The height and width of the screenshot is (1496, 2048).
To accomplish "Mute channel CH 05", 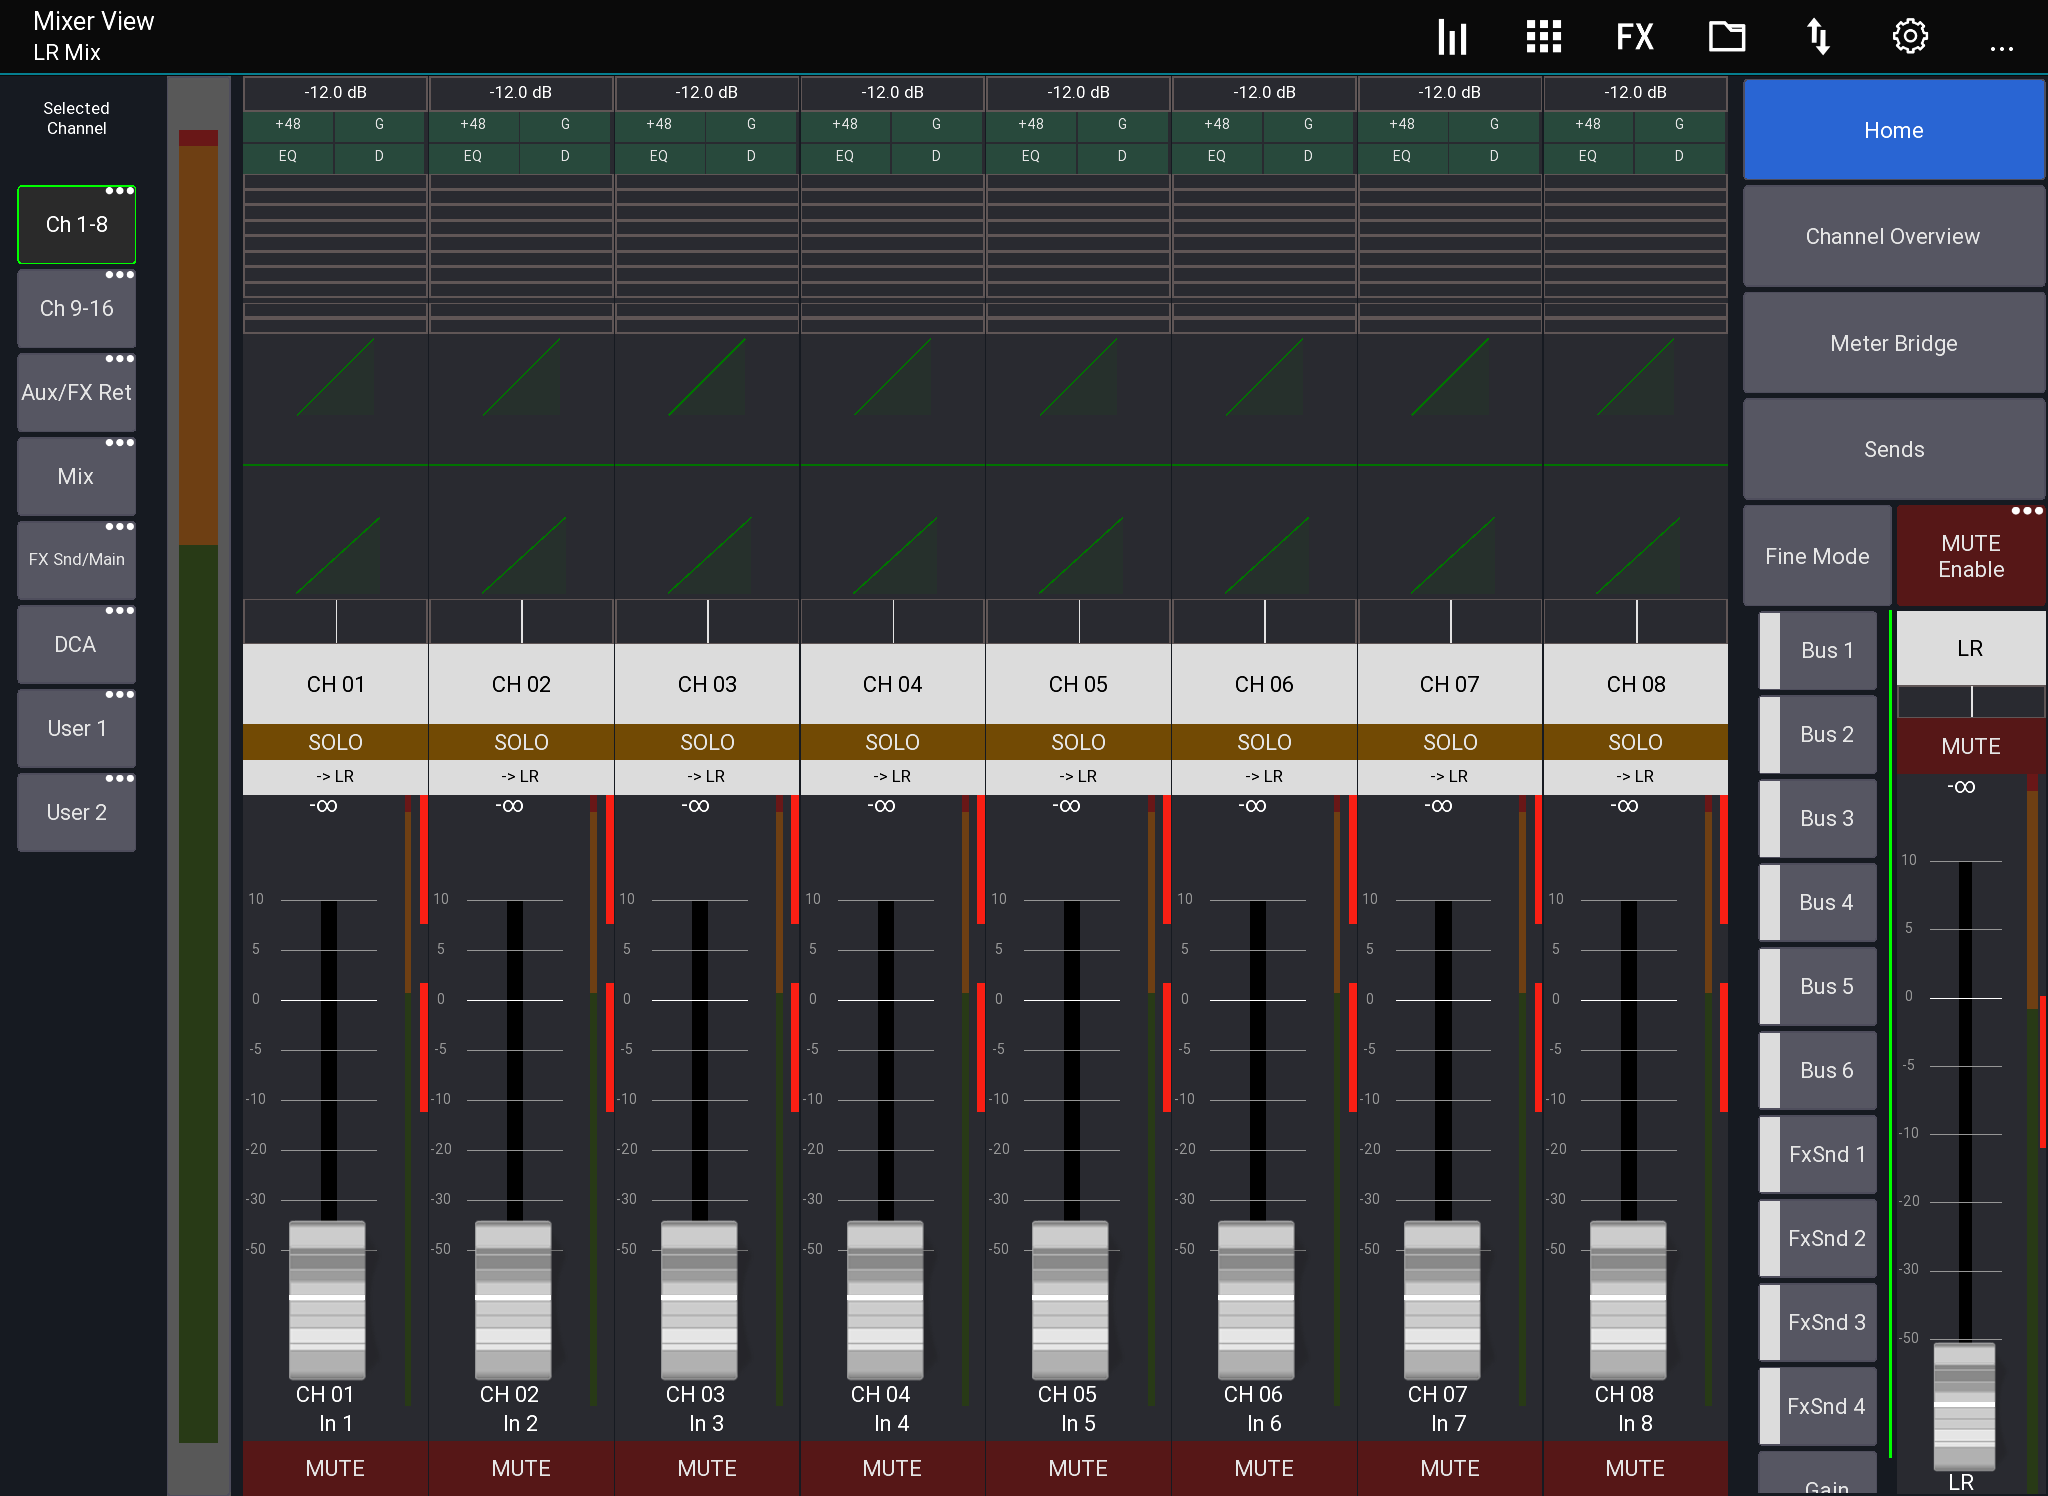I will pyautogui.click(x=1077, y=1468).
